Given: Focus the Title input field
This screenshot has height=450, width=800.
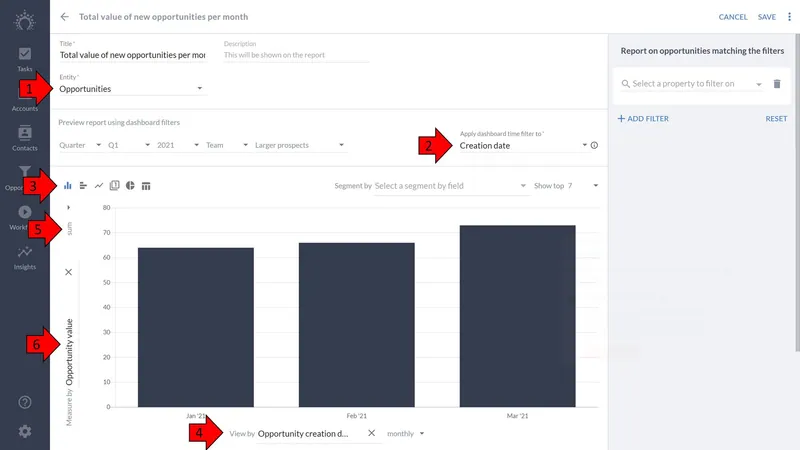Looking at the screenshot, I should coord(133,55).
